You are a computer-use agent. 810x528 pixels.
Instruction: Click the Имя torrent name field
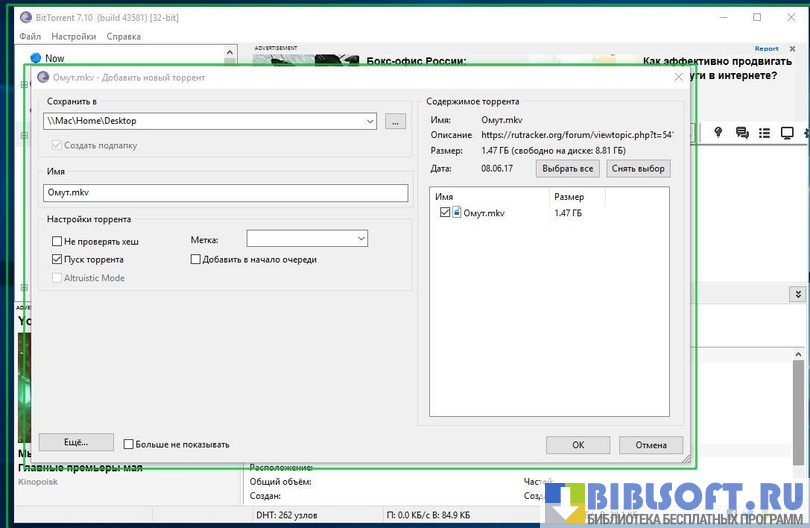click(226, 194)
